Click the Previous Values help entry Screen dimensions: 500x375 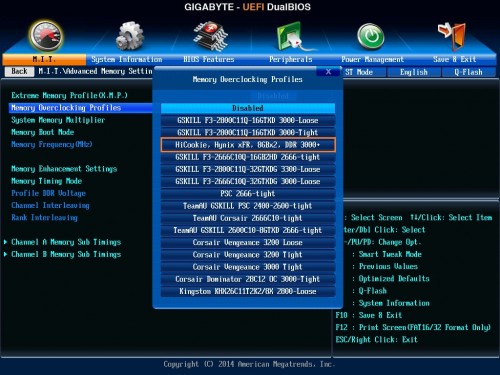385,267
